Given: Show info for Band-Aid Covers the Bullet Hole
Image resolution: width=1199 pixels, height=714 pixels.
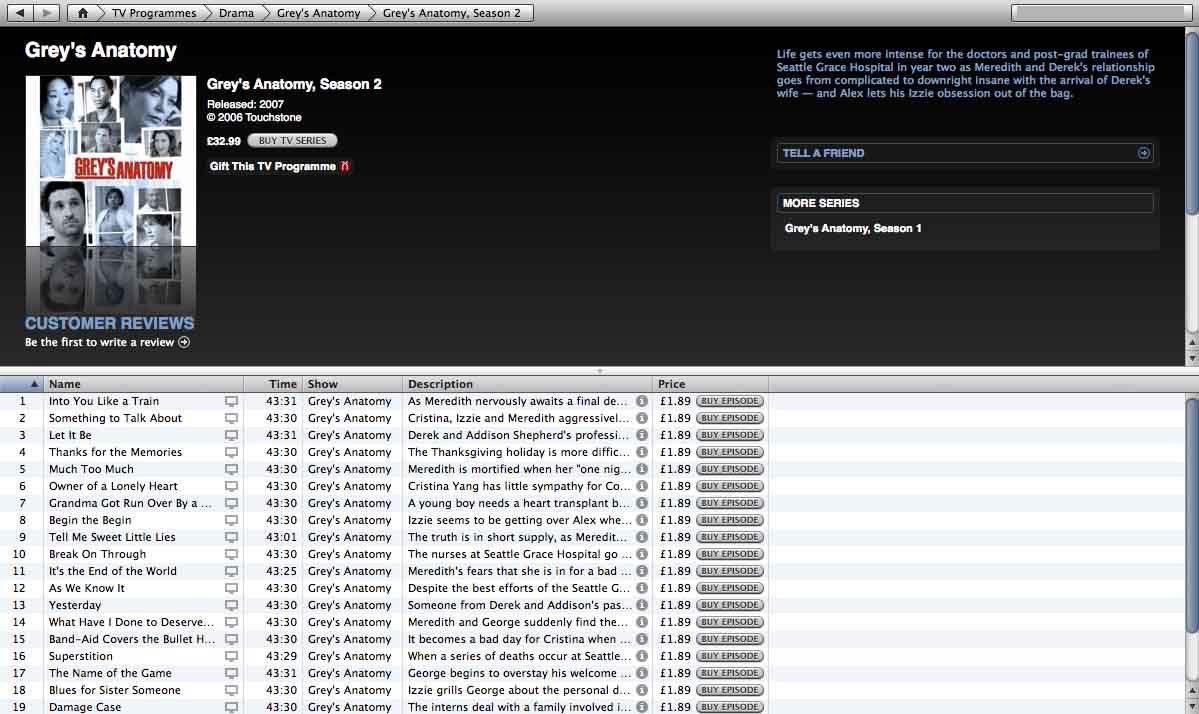Looking at the screenshot, I should pos(642,639).
